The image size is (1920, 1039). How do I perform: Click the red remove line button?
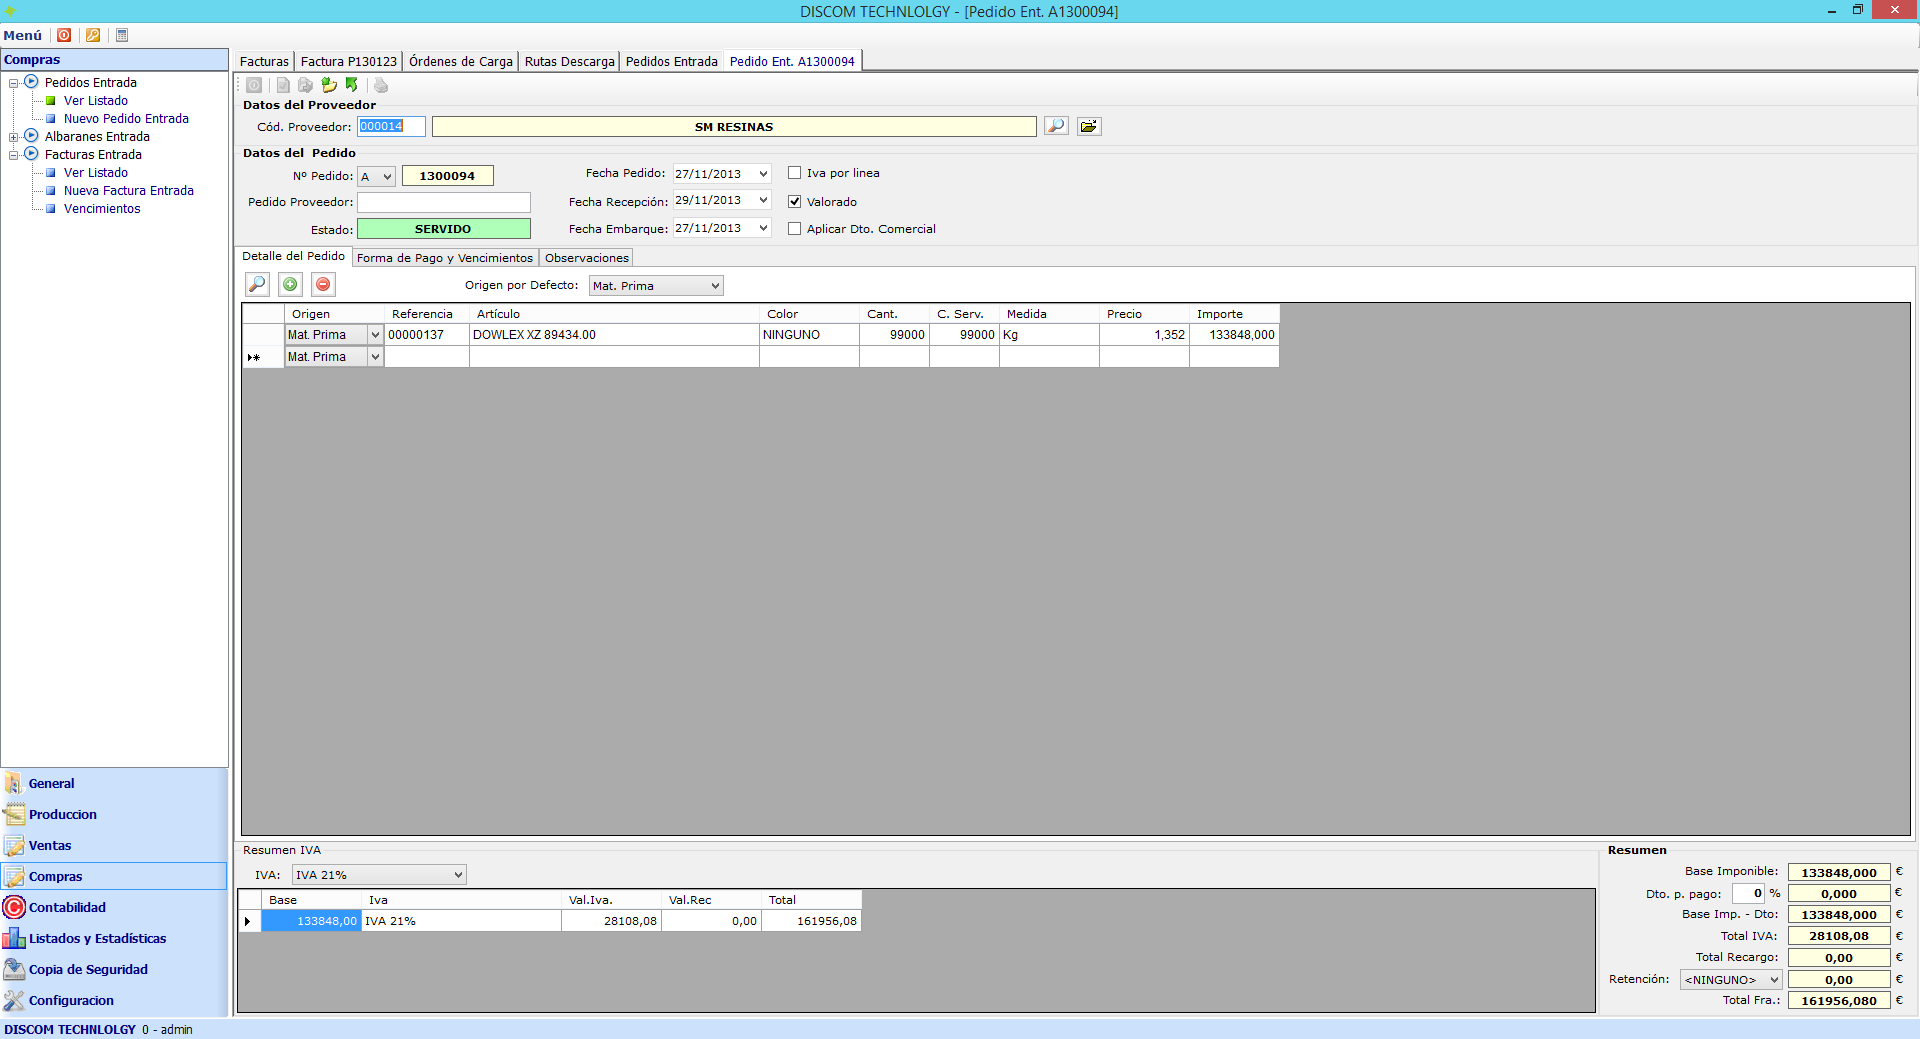coord(323,285)
